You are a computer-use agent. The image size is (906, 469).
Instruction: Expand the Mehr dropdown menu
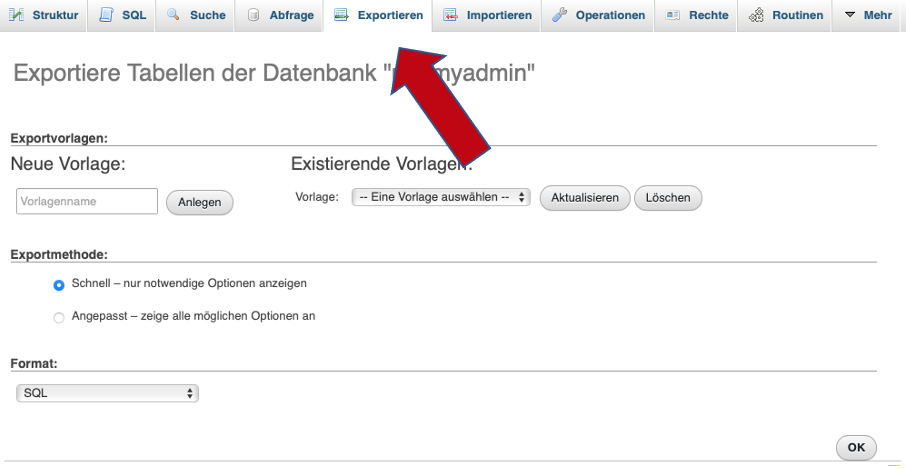tap(868, 15)
